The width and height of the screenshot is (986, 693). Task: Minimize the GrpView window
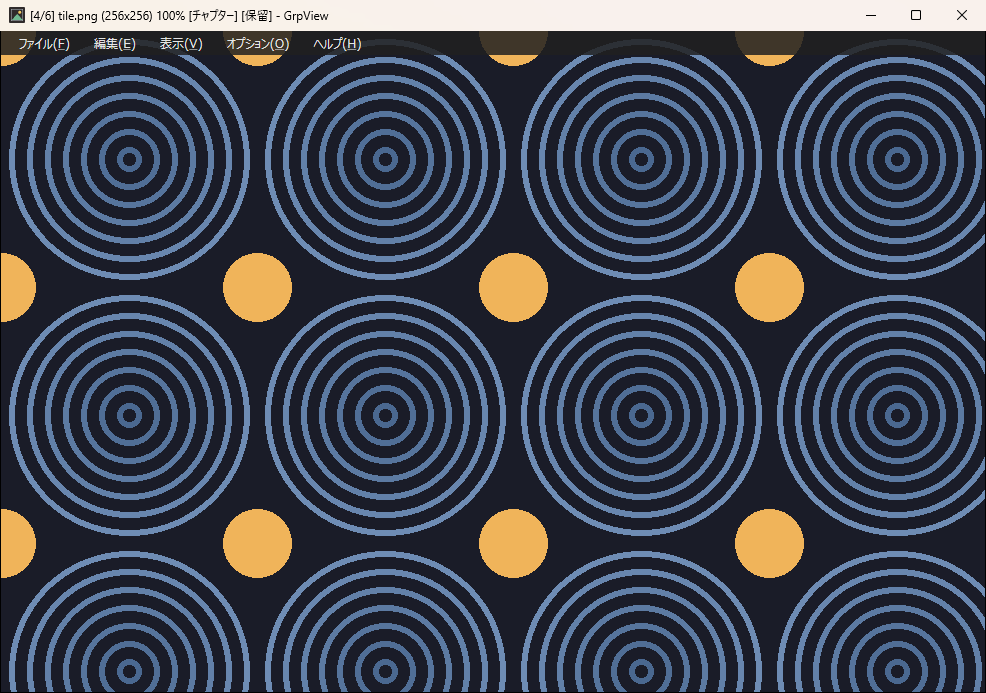tap(871, 15)
